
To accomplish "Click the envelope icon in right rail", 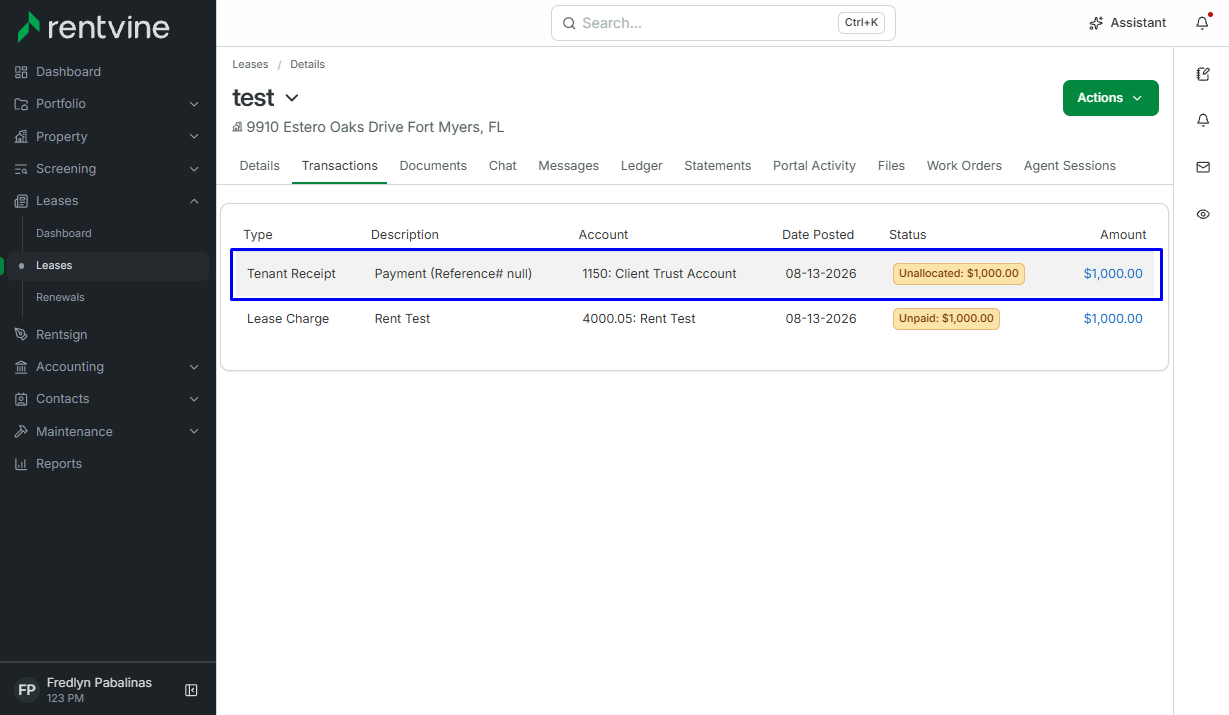I will tap(1203, 167).
